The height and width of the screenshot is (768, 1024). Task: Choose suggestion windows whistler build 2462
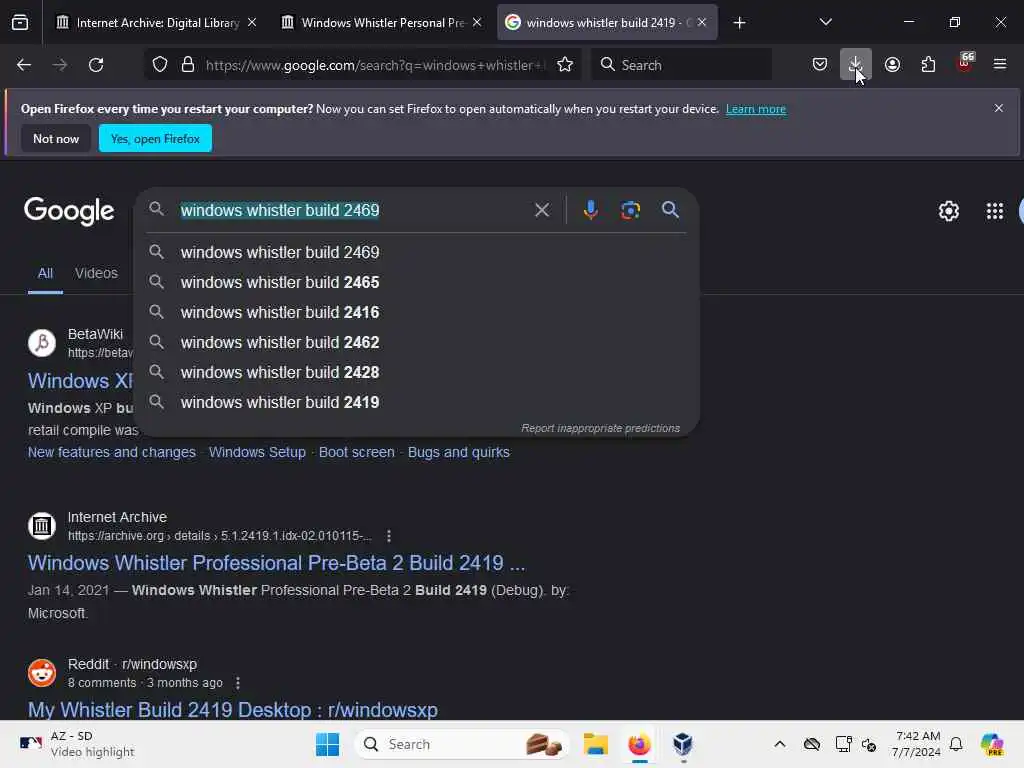[x=416, y=342]
